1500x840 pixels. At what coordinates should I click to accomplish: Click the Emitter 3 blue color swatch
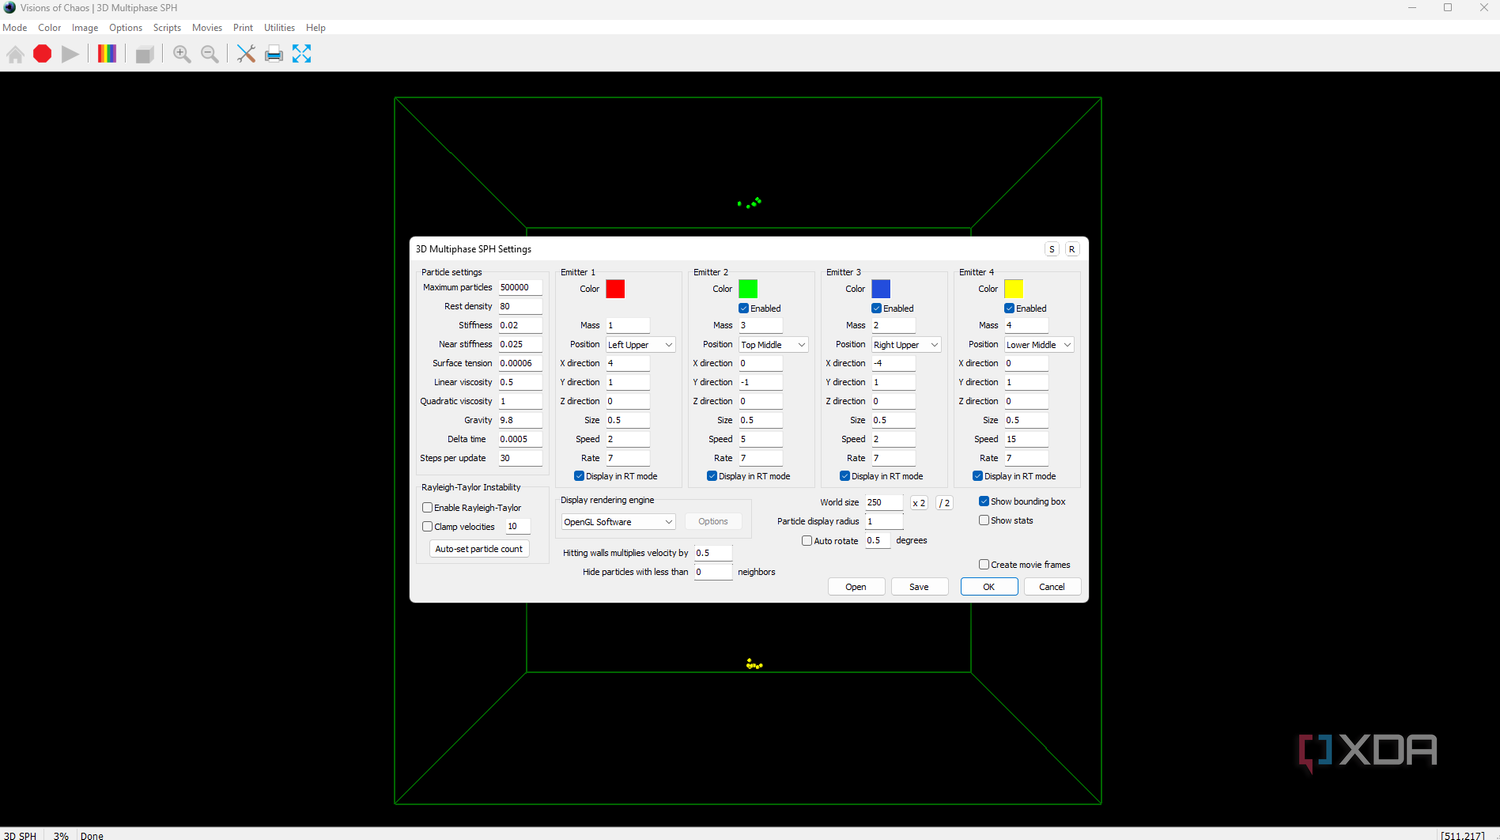881,289
